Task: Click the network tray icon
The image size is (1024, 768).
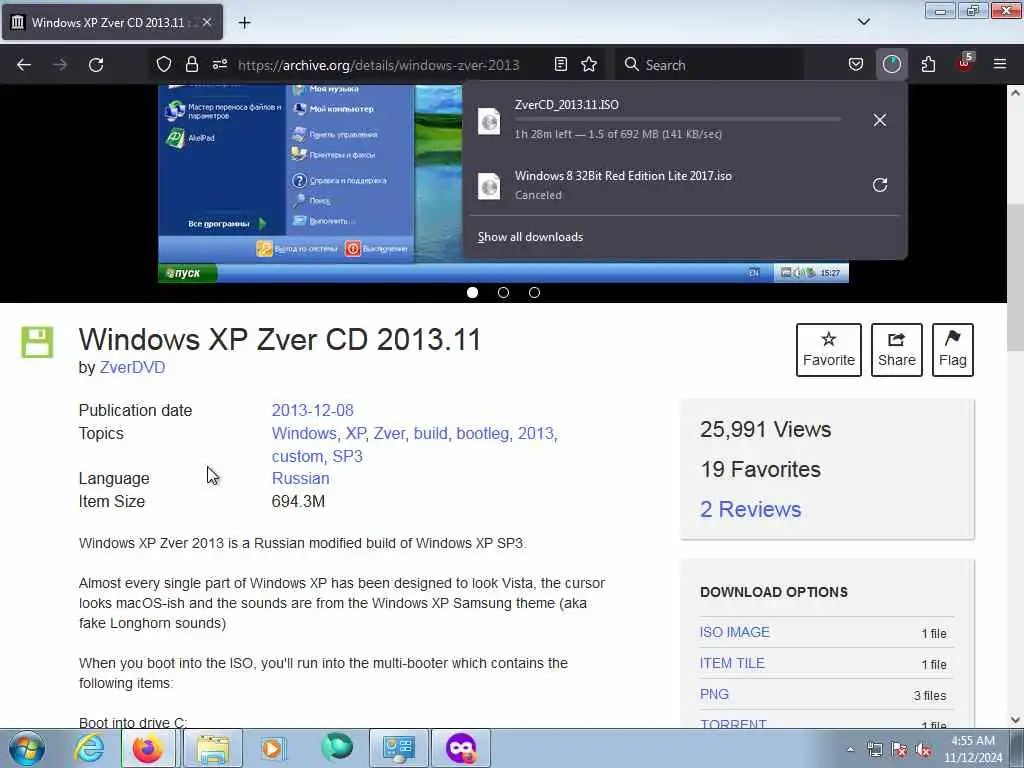Action: point(874,750)
